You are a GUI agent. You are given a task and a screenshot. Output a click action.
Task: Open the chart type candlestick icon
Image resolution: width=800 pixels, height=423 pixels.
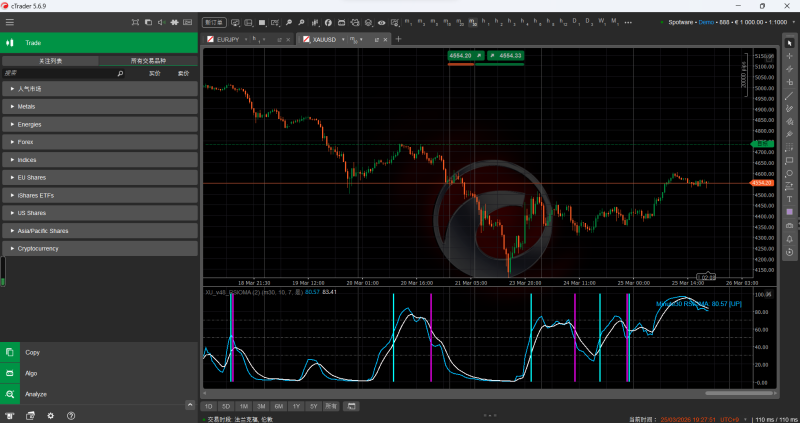point(315,22)
